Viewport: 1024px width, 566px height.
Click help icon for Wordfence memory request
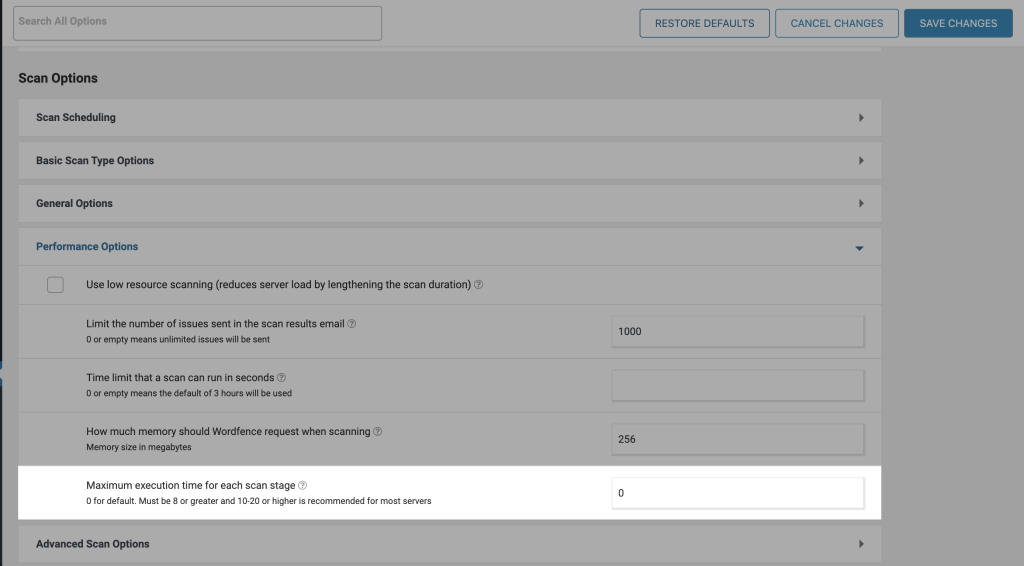pyautogui.click(x=378, y=432)
